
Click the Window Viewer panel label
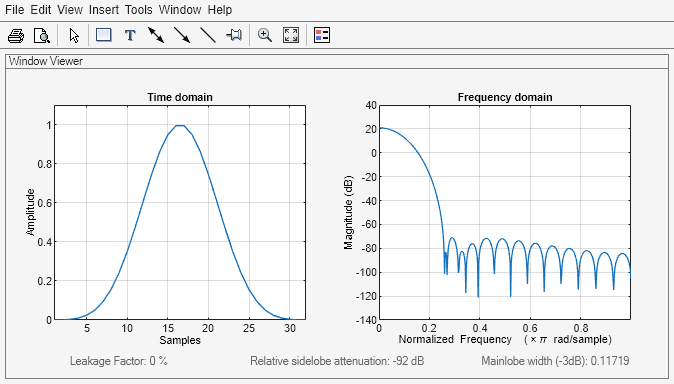46,61
